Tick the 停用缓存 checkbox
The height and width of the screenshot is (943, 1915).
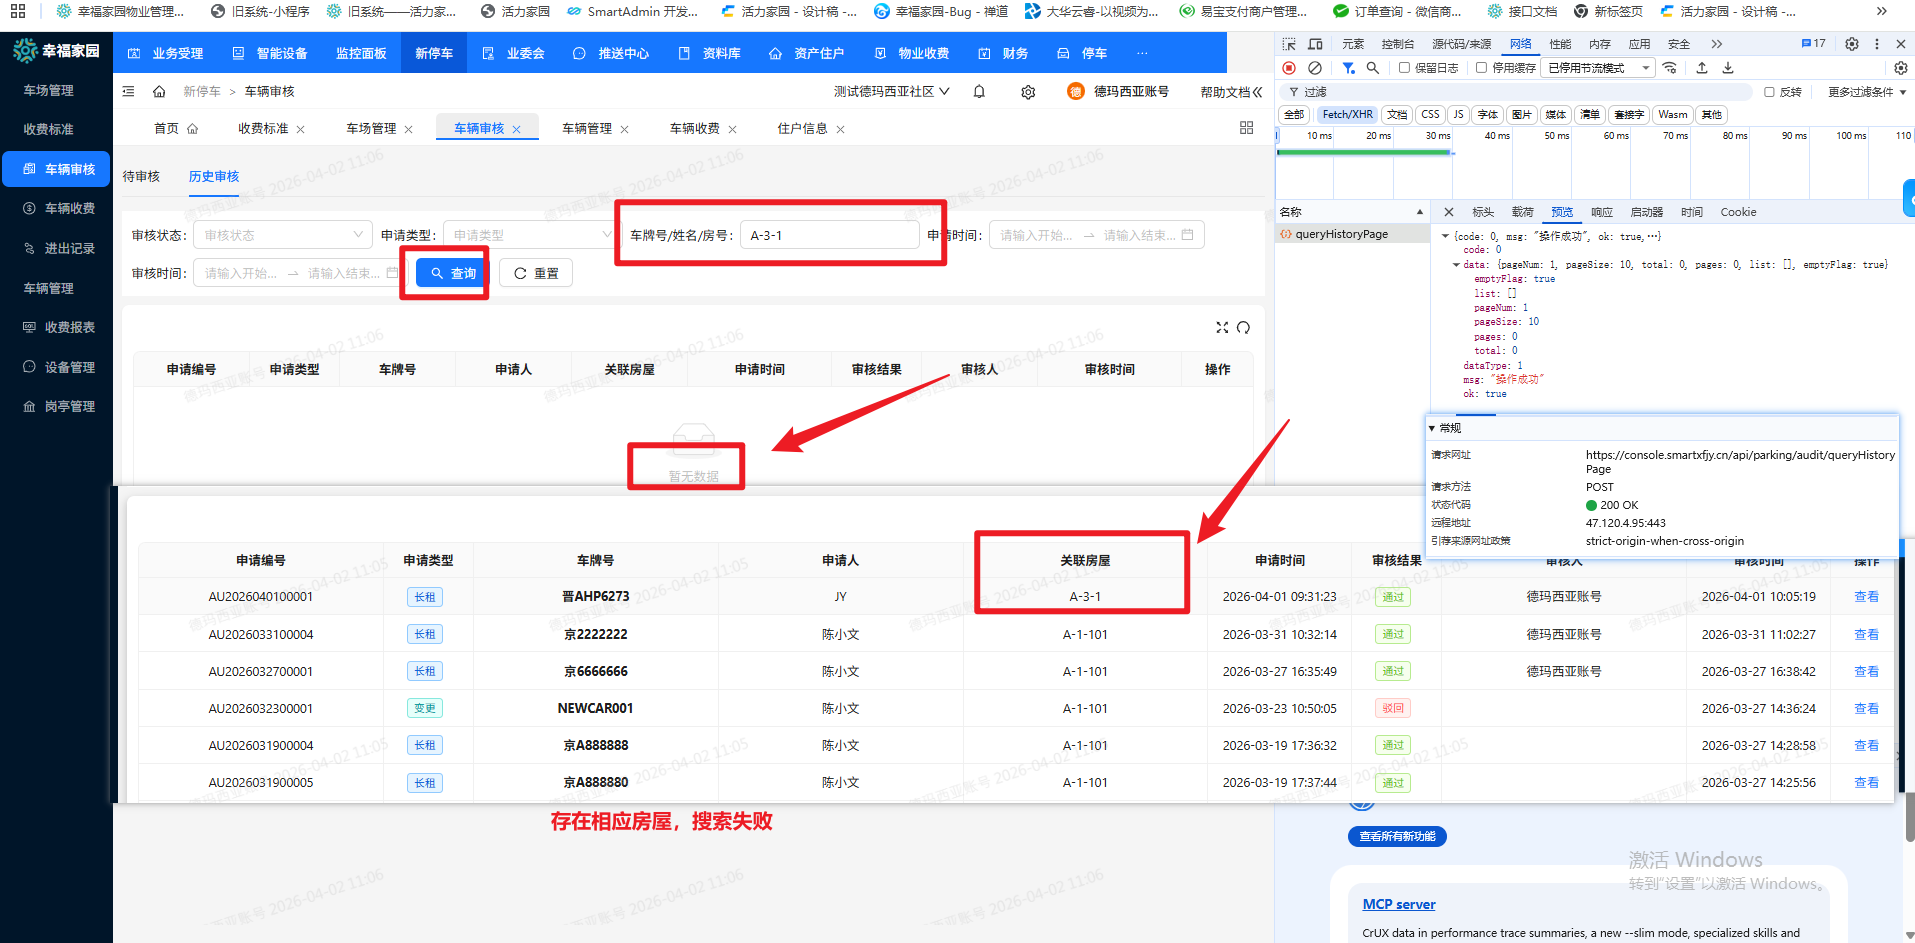[1482, 68]
